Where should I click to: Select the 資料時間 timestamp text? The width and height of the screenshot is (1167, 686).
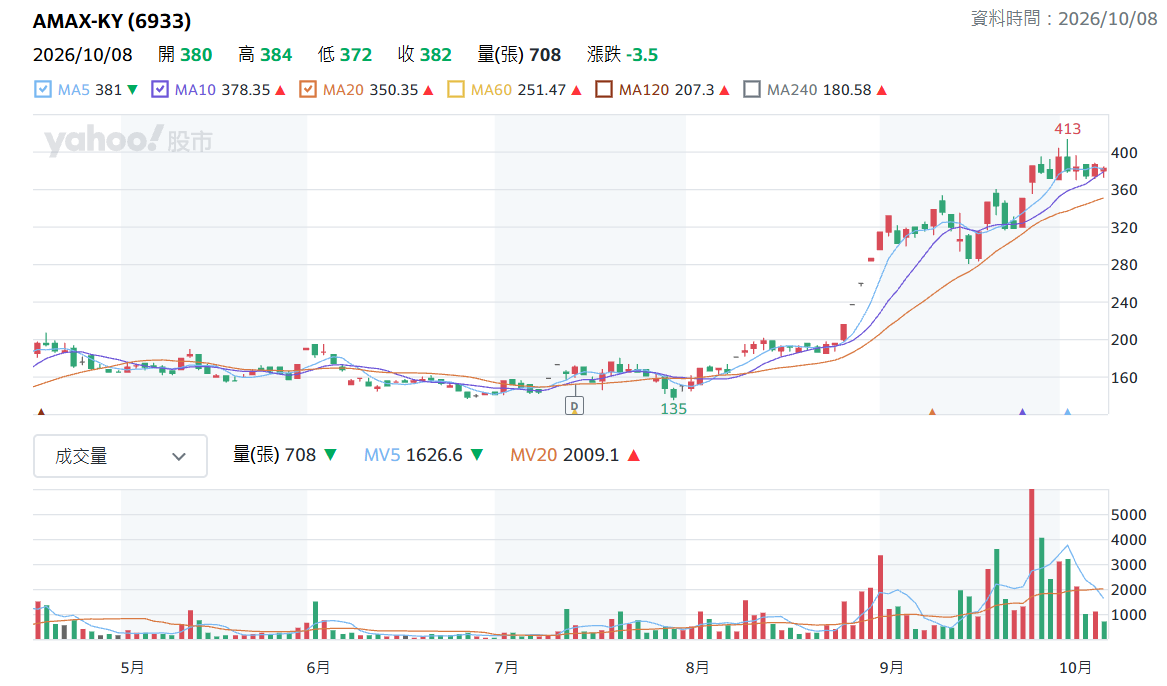pyautogui.click(x=1064, y=19)
